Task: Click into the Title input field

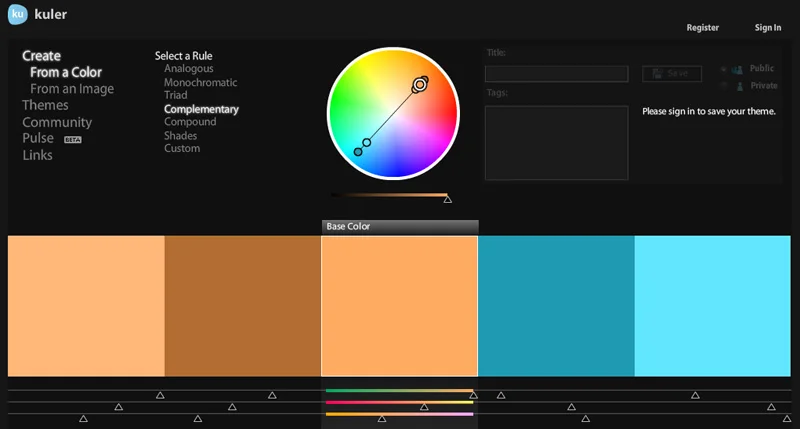Action: 556,74
